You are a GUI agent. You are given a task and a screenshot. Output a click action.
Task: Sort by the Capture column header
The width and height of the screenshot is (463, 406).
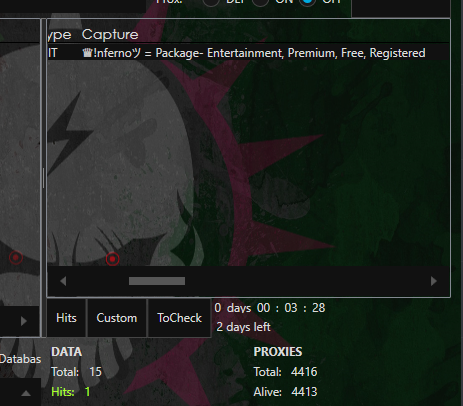pos(110,35)
